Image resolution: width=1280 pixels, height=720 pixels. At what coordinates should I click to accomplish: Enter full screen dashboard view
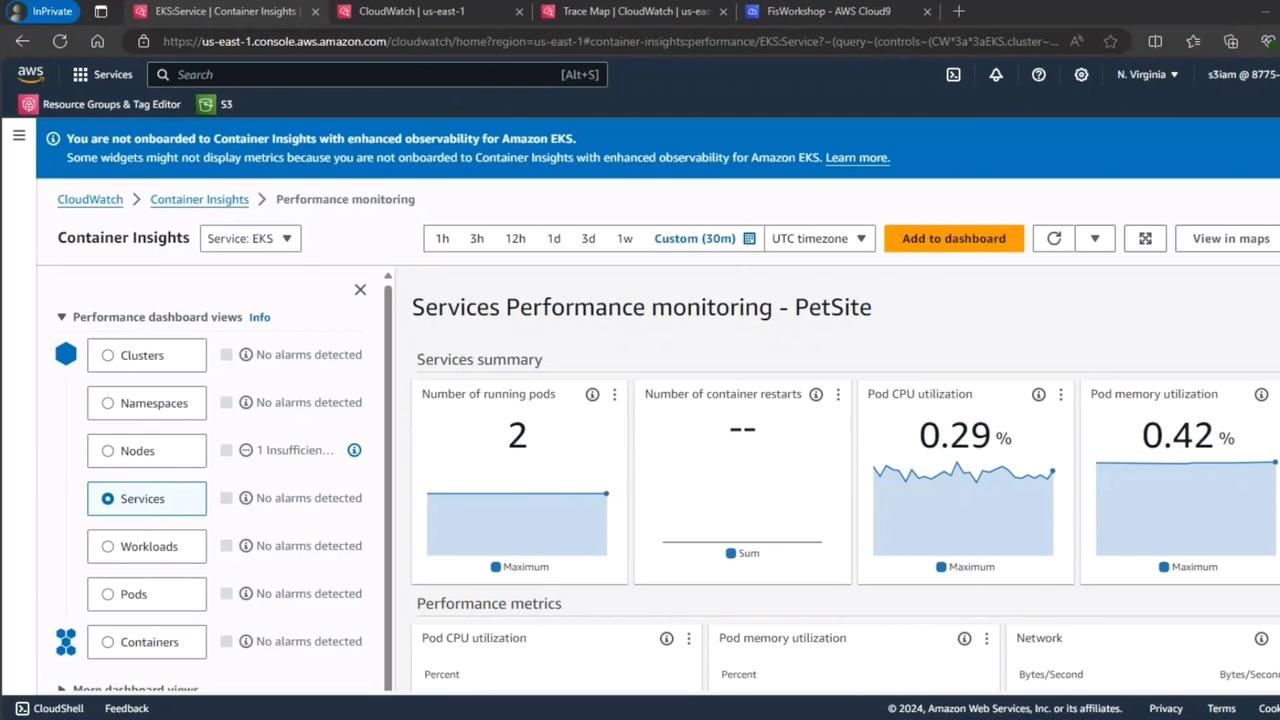point(1145,239)
